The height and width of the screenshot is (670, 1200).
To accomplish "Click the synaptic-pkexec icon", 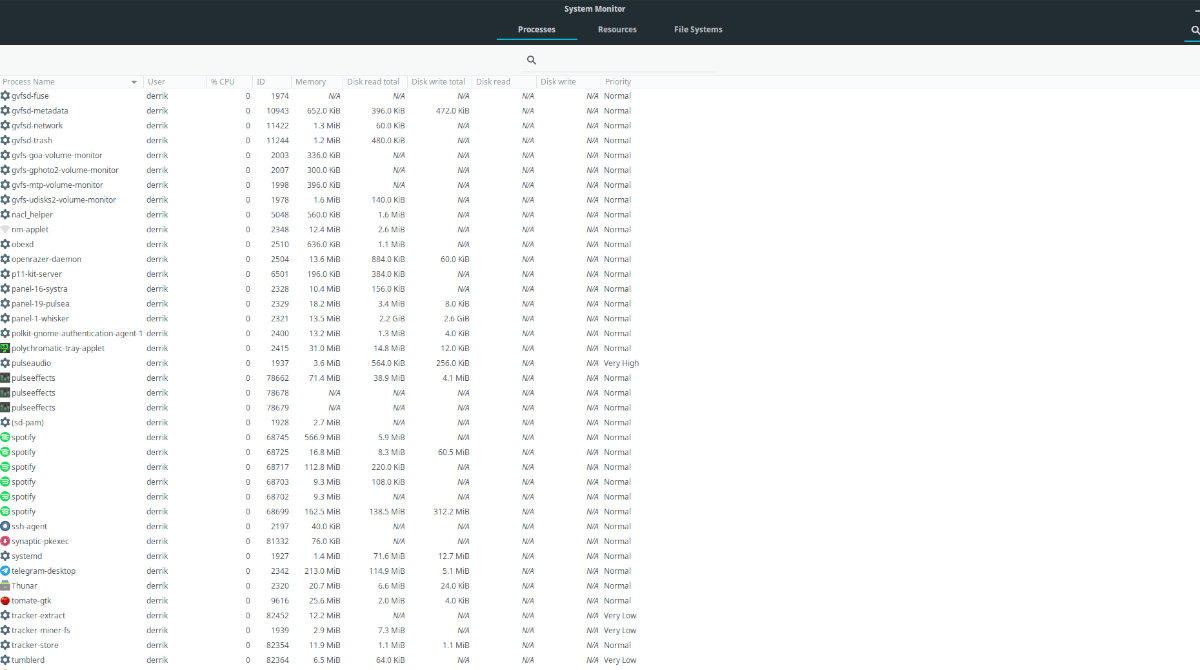I will pyautogui.click(x=5, y=541).
